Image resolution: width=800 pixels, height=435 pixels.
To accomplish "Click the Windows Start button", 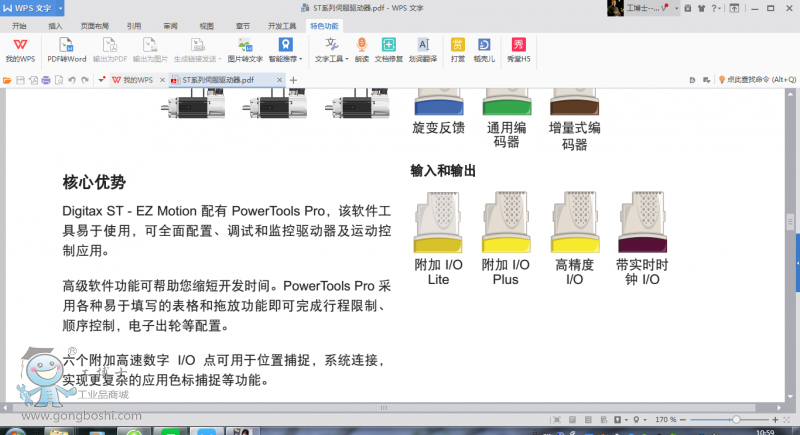I will (x=12, y=428).
